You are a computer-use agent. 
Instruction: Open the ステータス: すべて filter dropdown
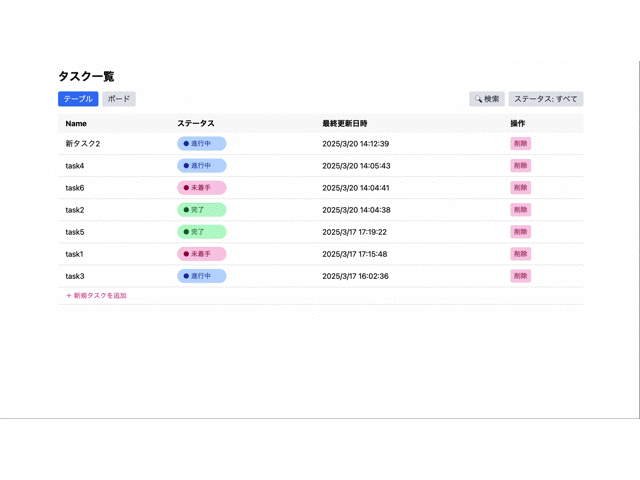(x=546, y=99)
